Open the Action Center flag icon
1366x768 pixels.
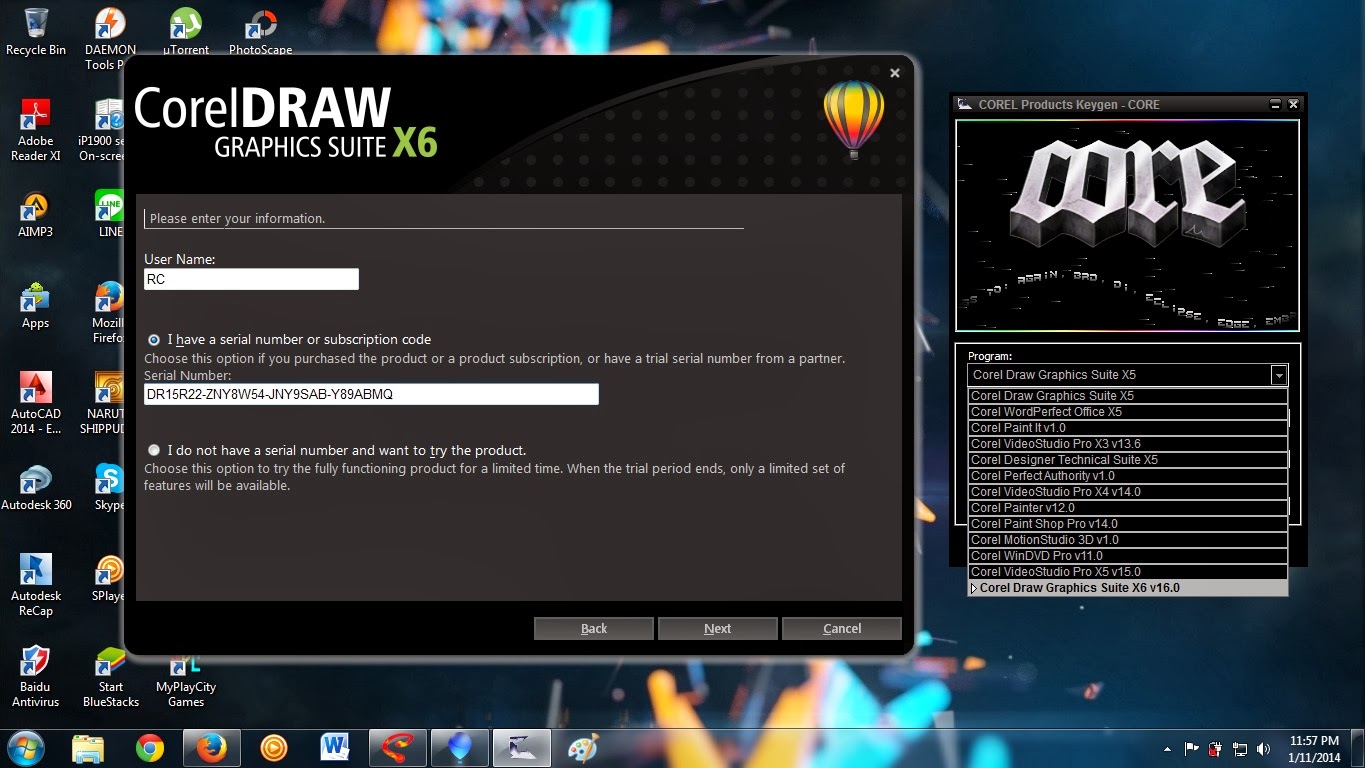(x=1192, y=748)
